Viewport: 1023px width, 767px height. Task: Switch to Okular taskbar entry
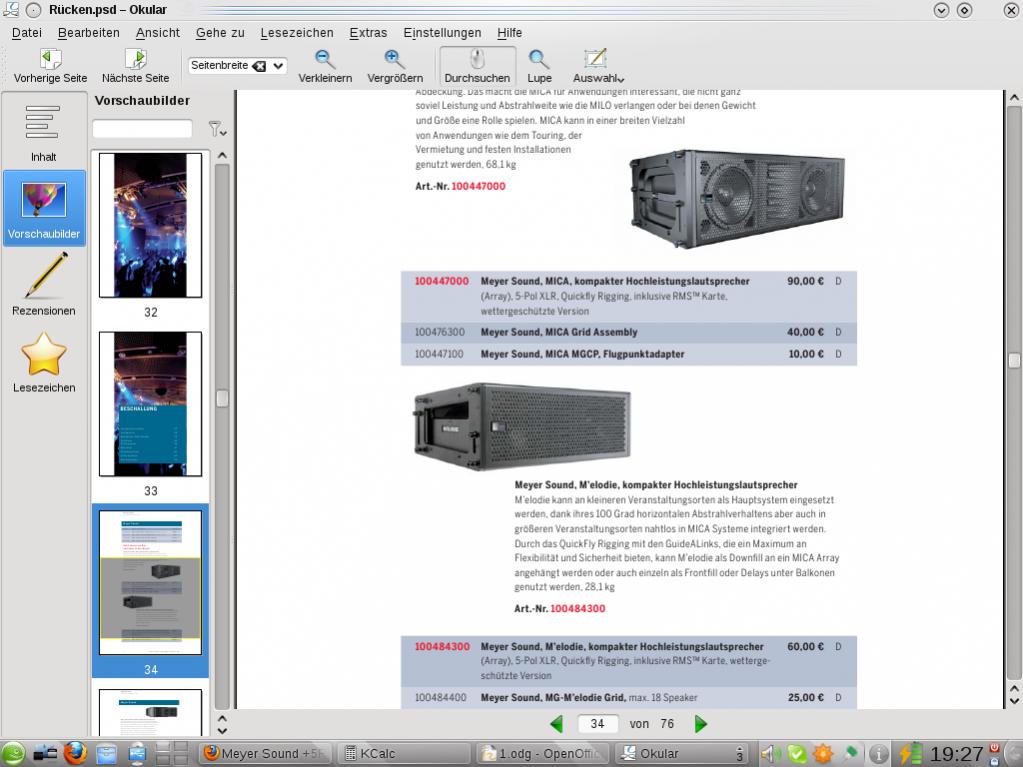[x=681, y=754]
